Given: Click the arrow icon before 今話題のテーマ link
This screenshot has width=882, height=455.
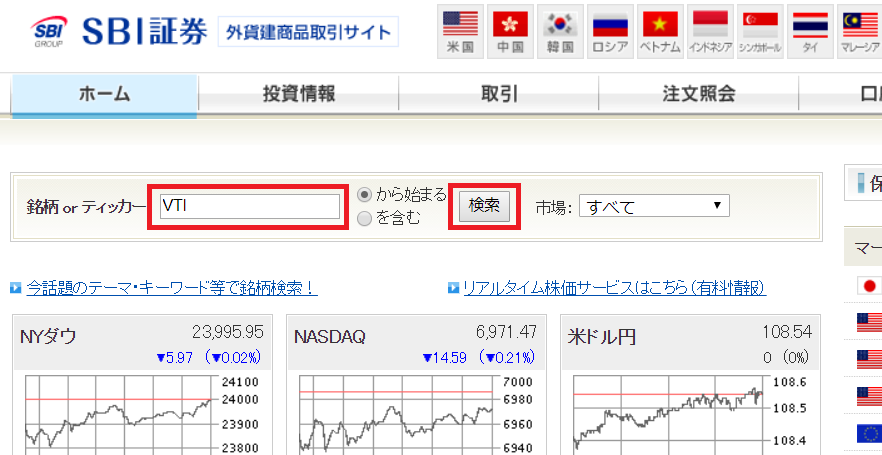Looking at the screenshot, I should pos(16,289).
